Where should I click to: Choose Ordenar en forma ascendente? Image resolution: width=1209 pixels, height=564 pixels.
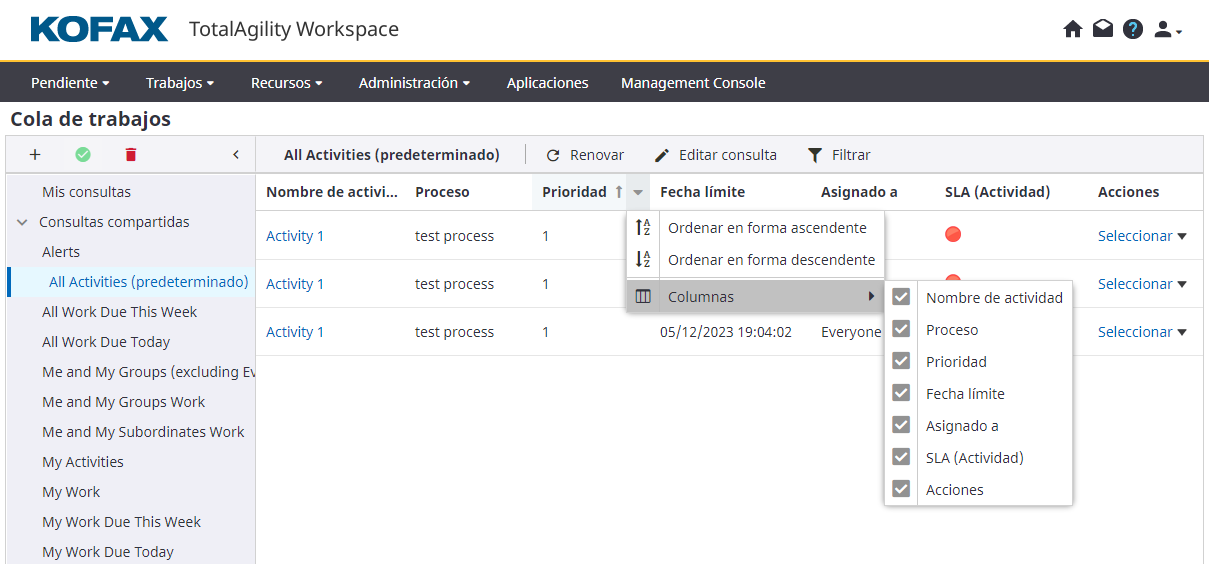click(766, 228)
